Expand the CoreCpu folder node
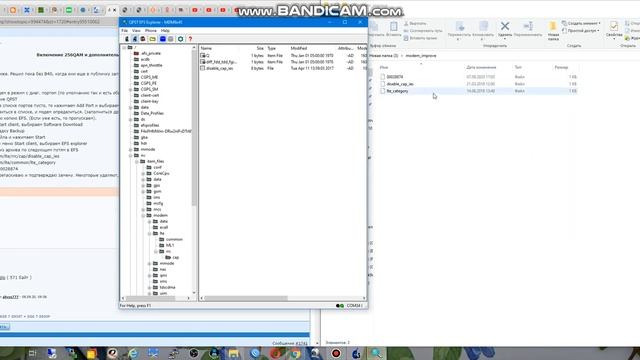The image size is (640, 360). pyautogui.click(x=143, y=173)
